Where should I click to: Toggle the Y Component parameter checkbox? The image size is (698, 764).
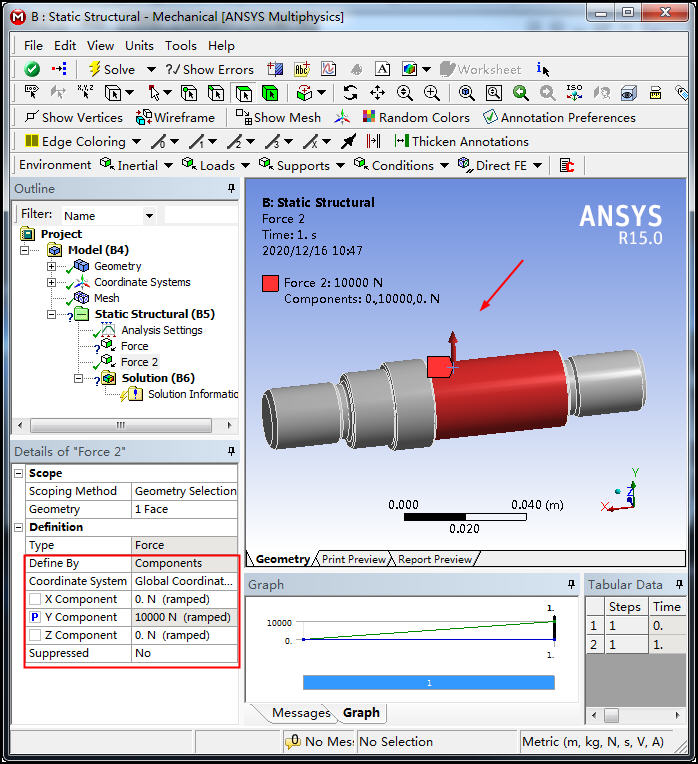tap(35, 617)
